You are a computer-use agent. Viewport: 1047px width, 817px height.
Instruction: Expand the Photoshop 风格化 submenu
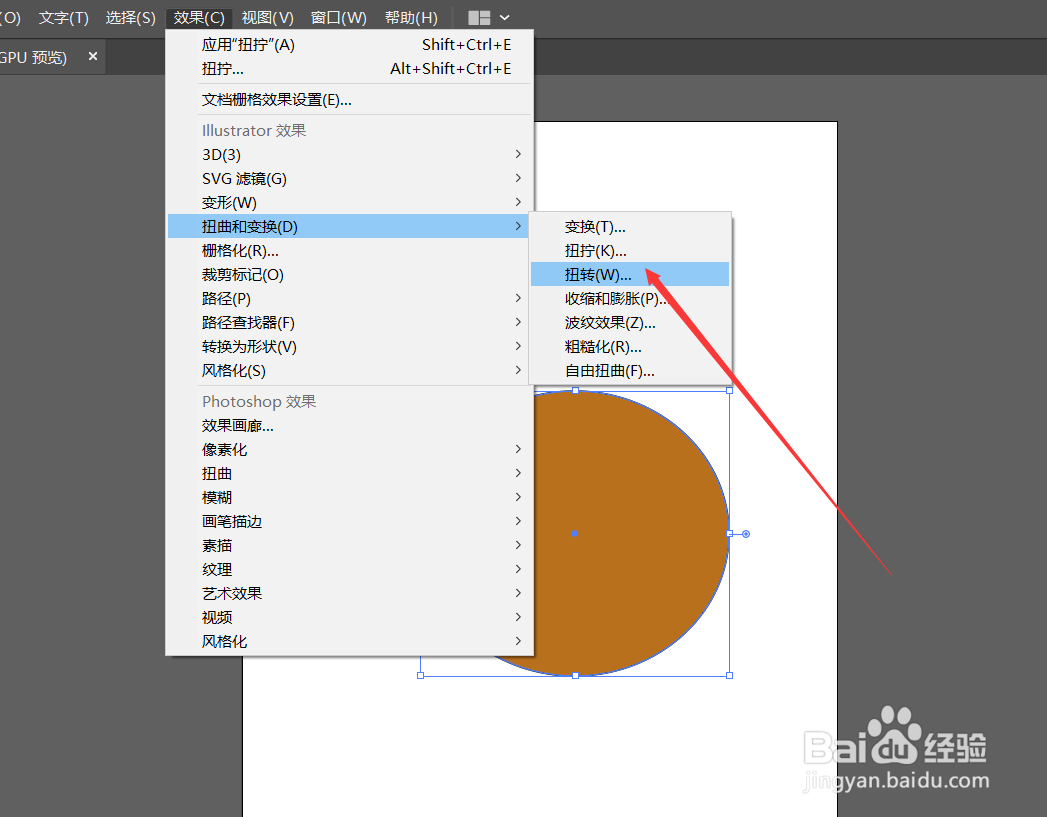point(349,641)
